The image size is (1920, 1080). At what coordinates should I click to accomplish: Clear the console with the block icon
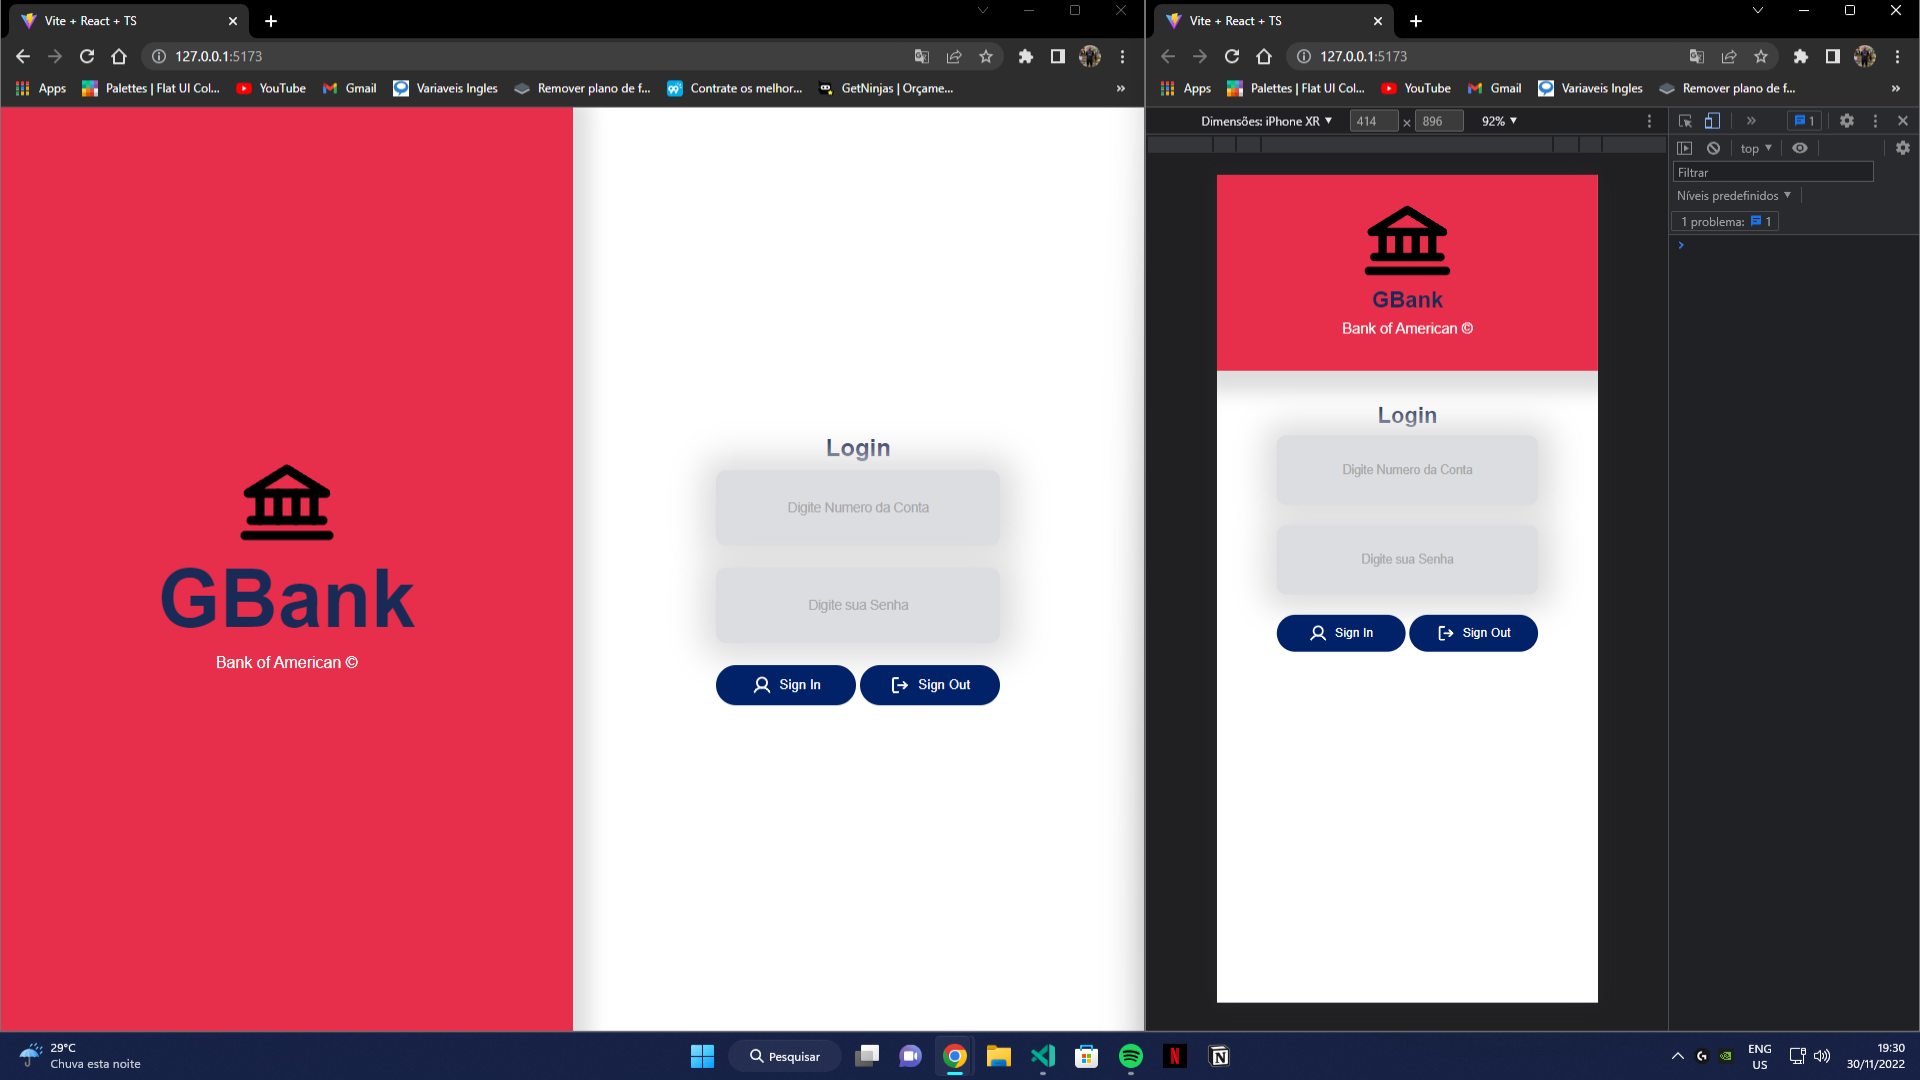pyautogui.click(x=1715, y=148)
